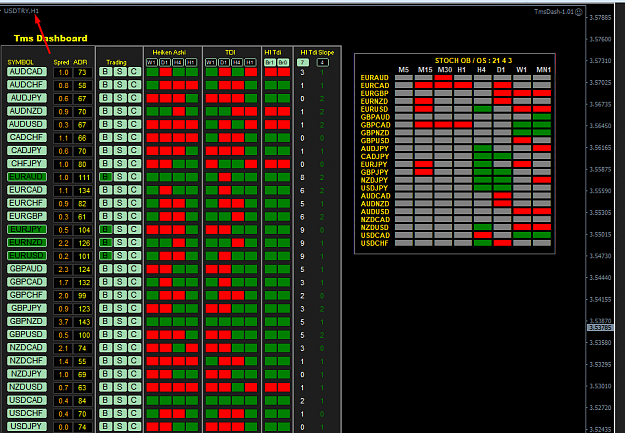Open the GBPJPY symbol button
Screen dimensions: 625x433
tap(27, 309)
